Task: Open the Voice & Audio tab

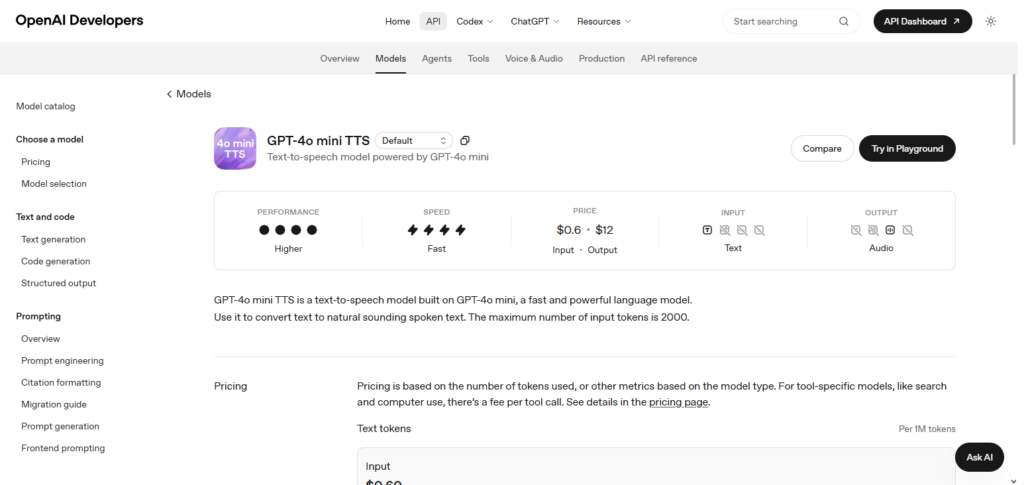Action: point(534,59)
